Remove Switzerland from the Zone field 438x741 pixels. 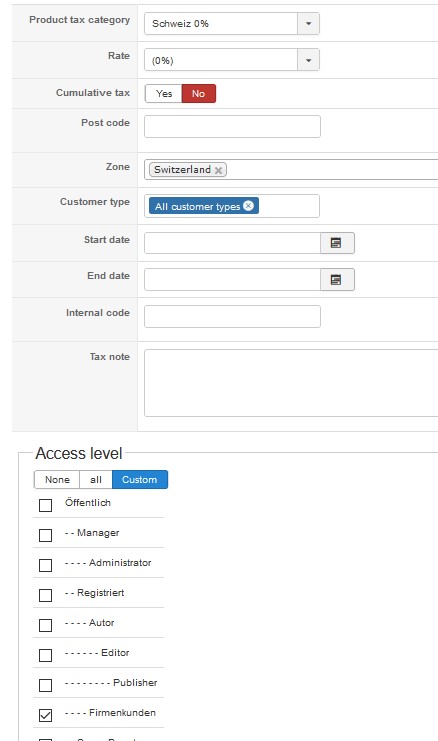coord(218,171)
